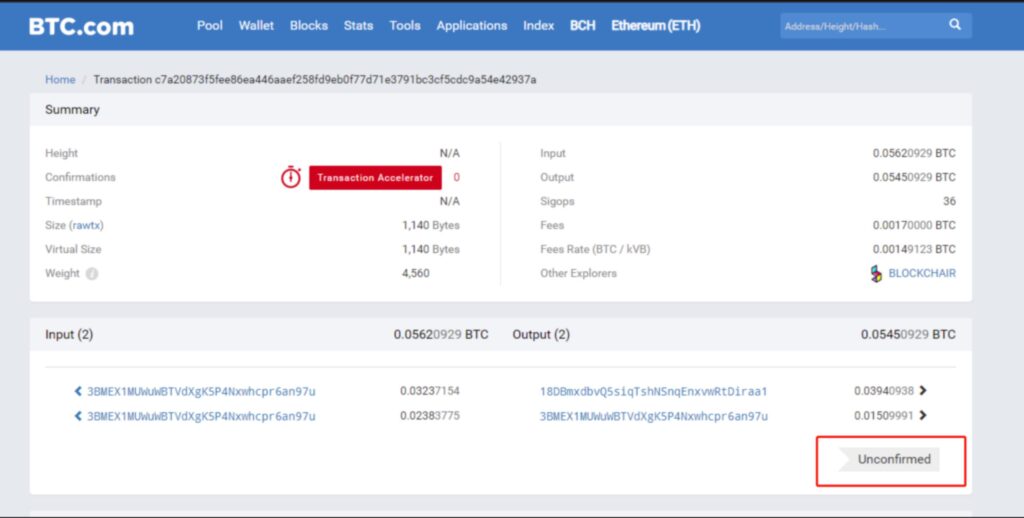Click the Blockchair logo icon
This screenshot has height=518, width=1024.
876,274
